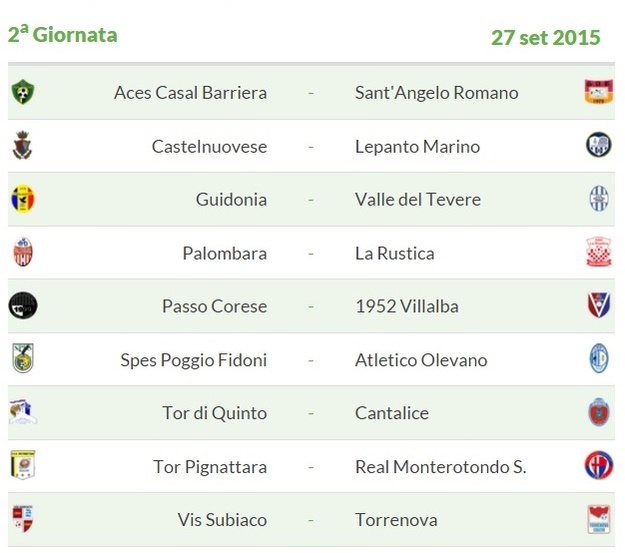Click the Passo Corese black round logo
Screen dimensions: 625x553
coord(23,306)
